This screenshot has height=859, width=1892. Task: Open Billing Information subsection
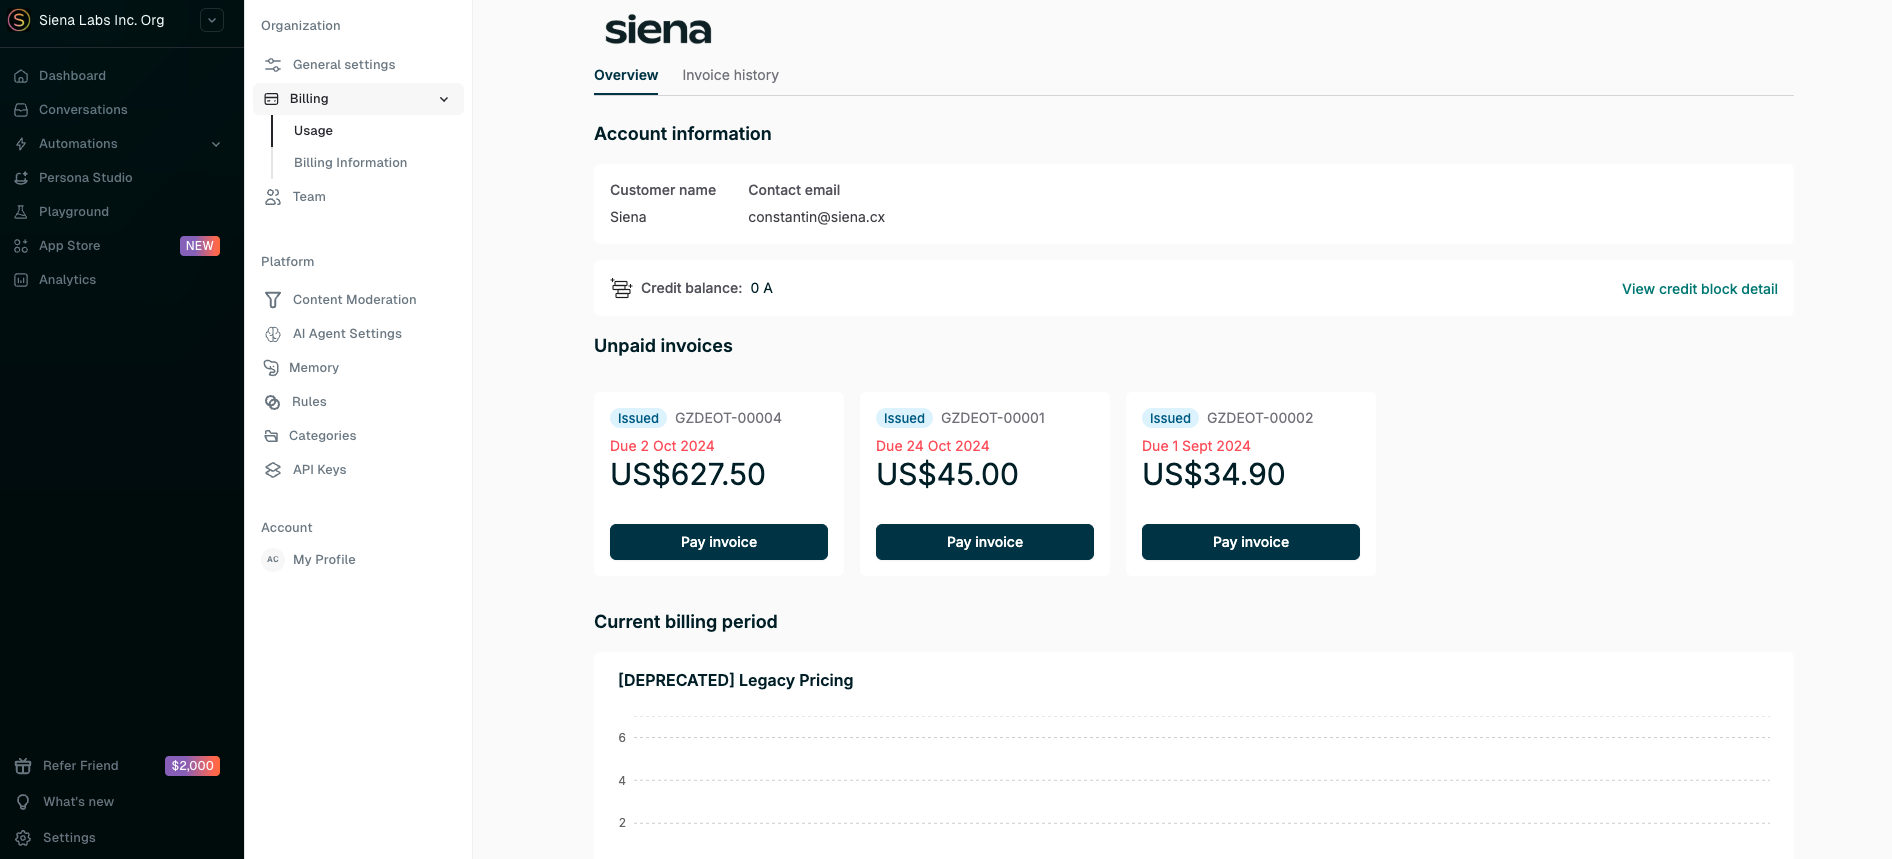350,163
